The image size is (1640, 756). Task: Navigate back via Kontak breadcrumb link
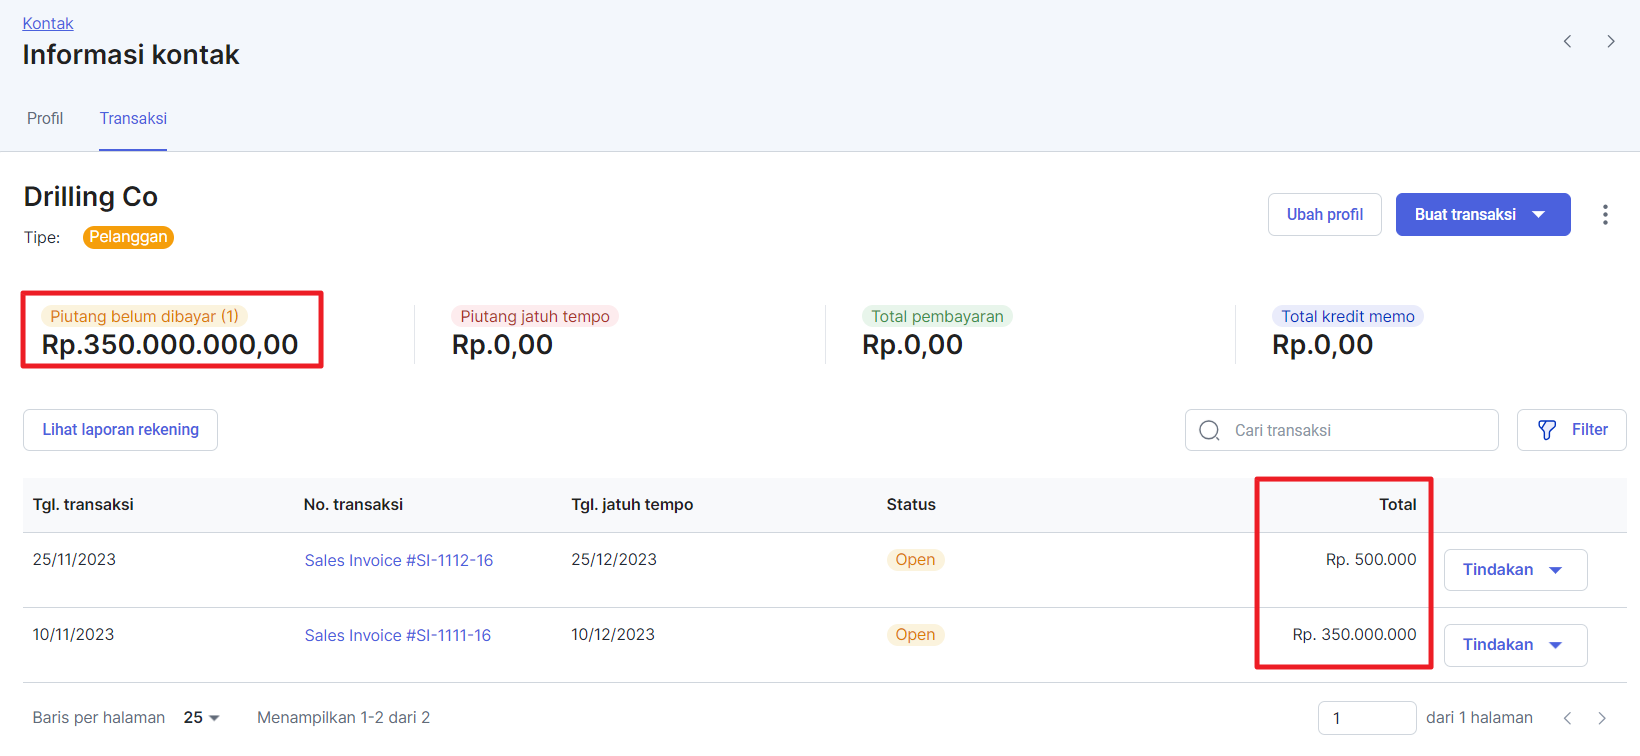click(48, 23)
